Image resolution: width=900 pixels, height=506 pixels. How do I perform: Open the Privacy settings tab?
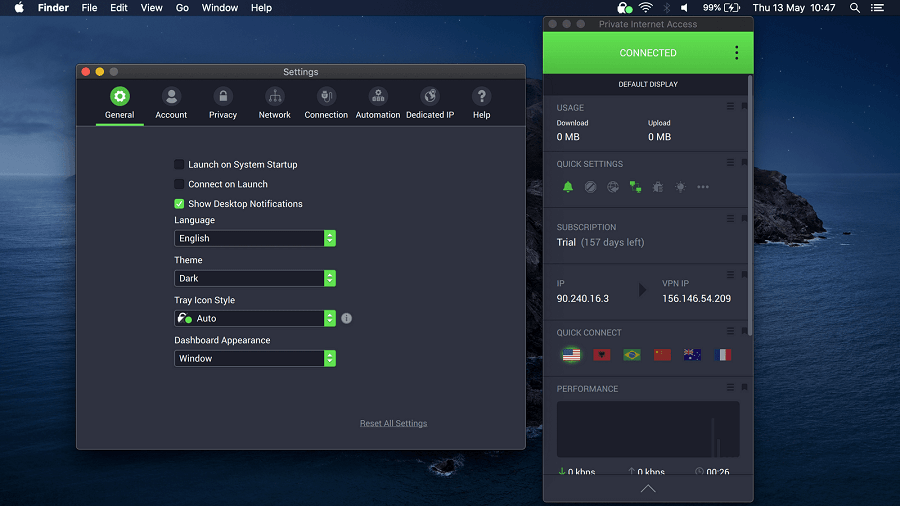click(223, 103)
